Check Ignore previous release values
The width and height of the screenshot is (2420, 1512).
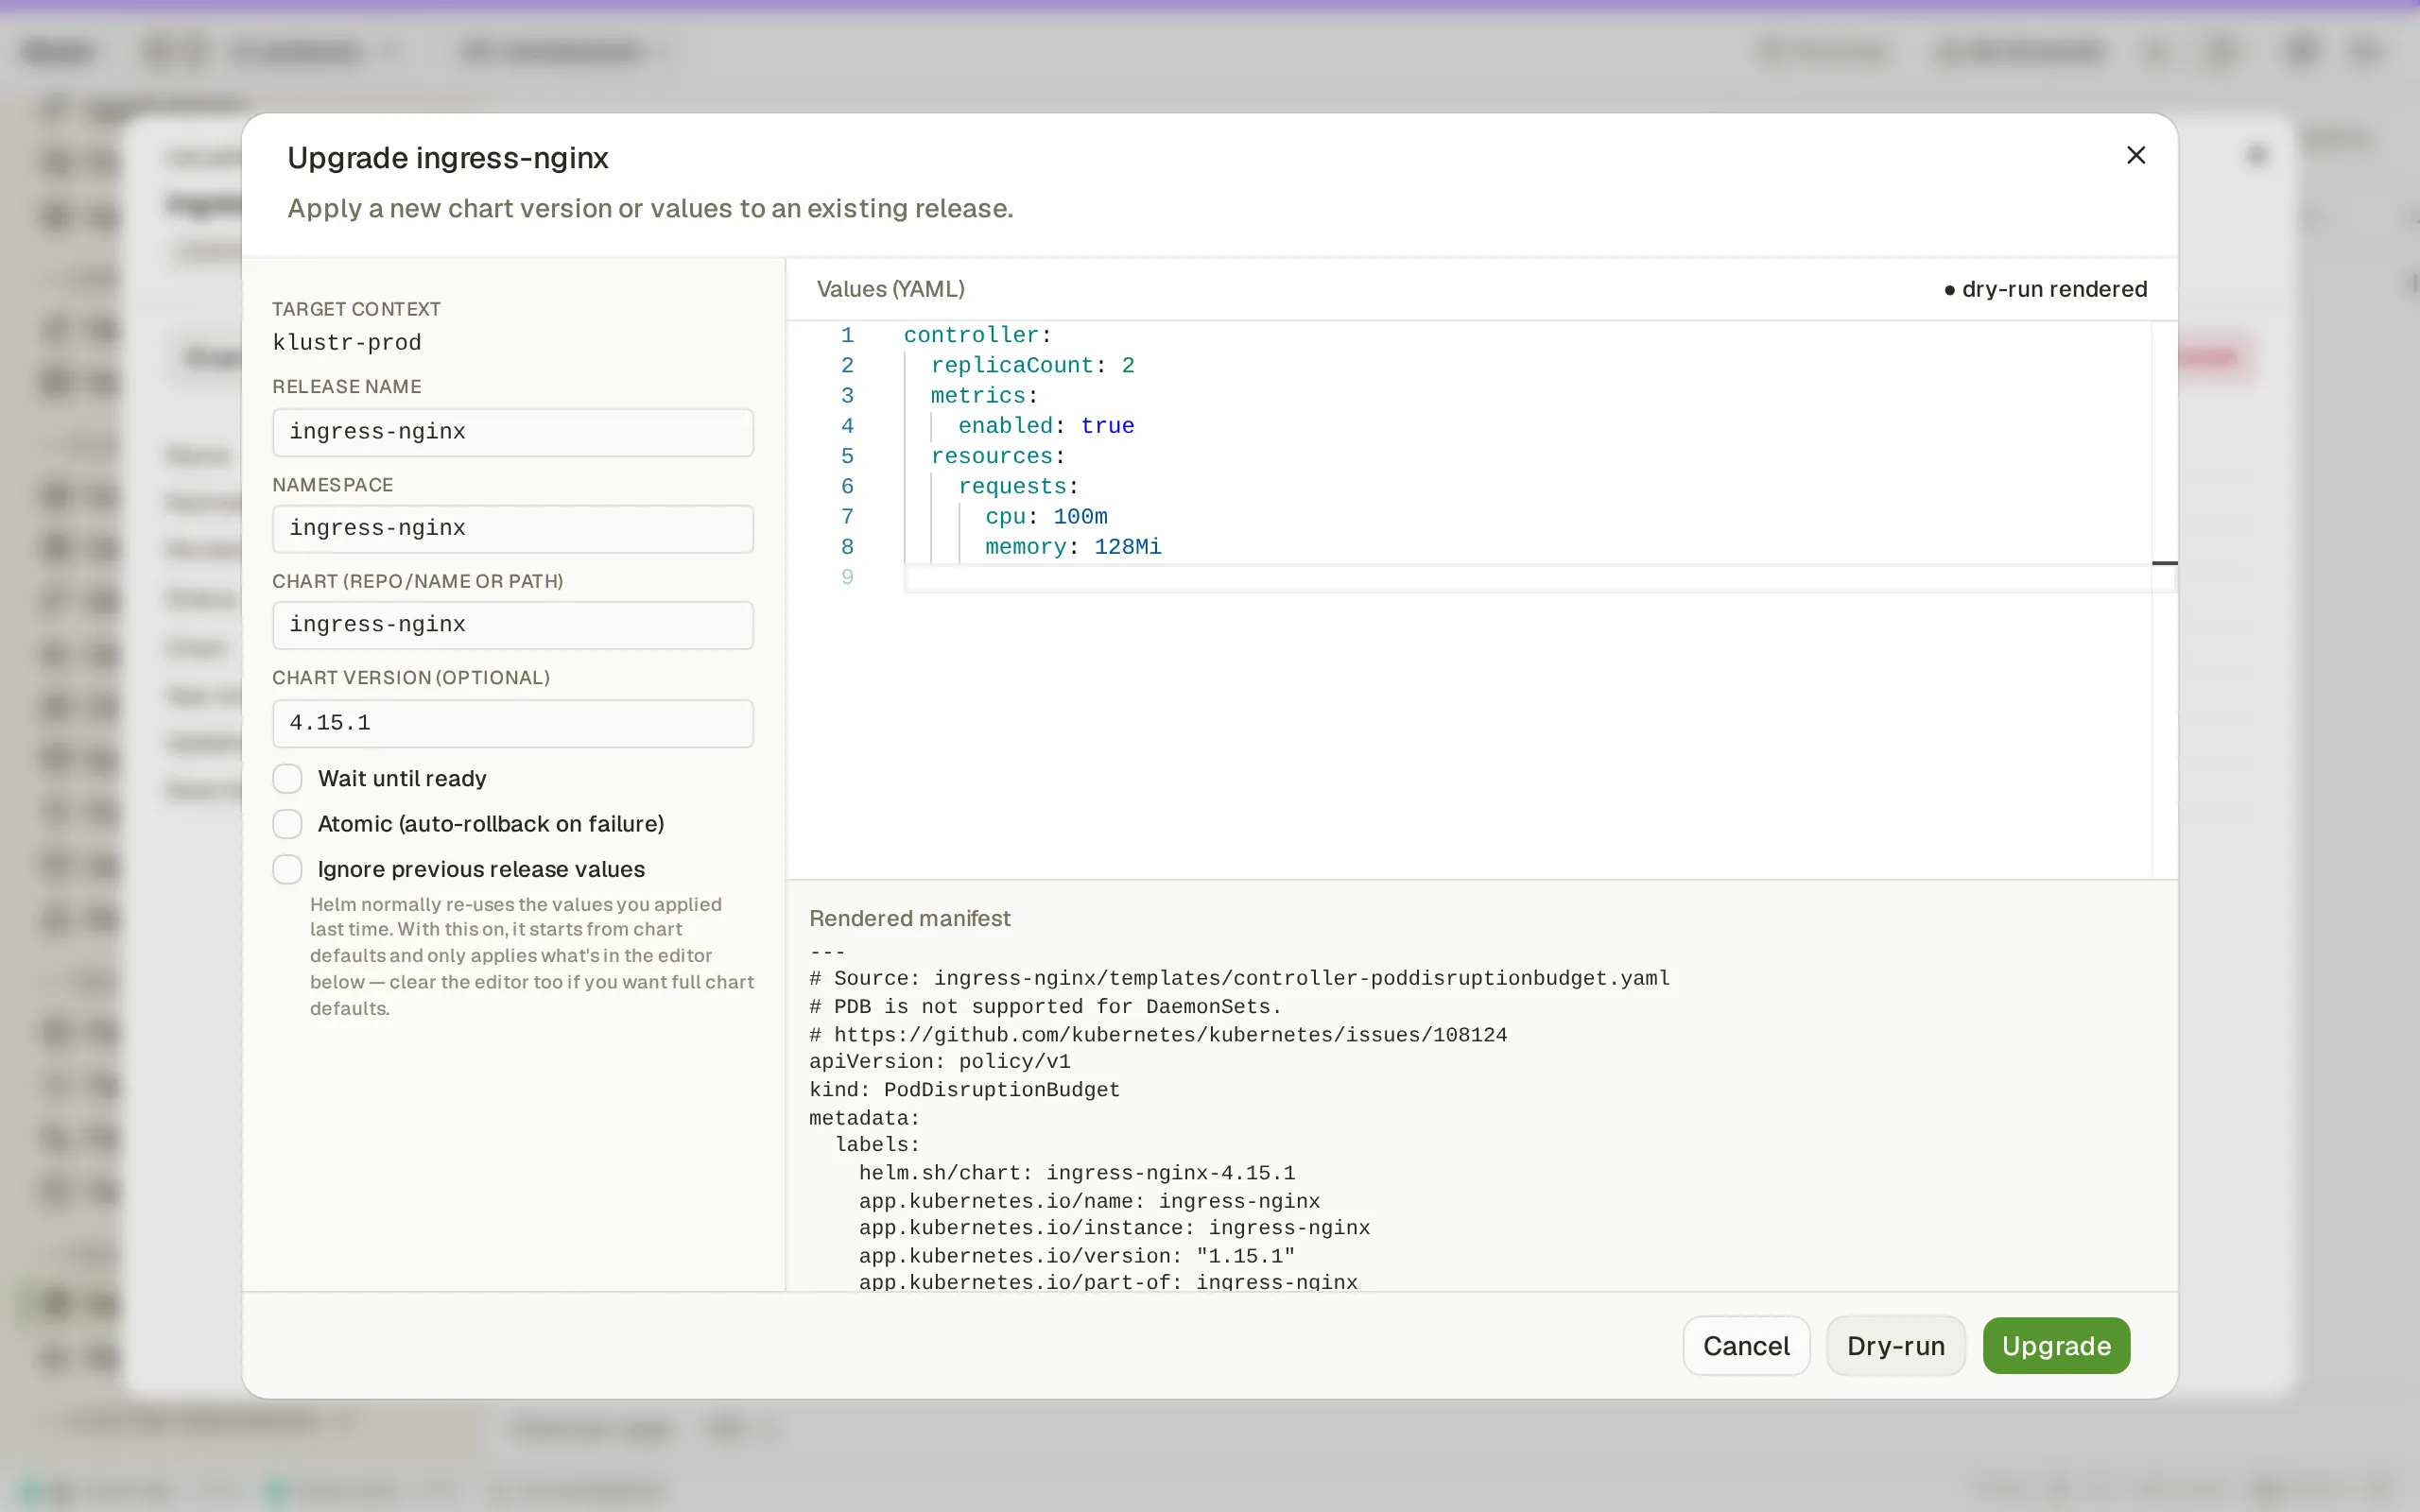(287, 869)
